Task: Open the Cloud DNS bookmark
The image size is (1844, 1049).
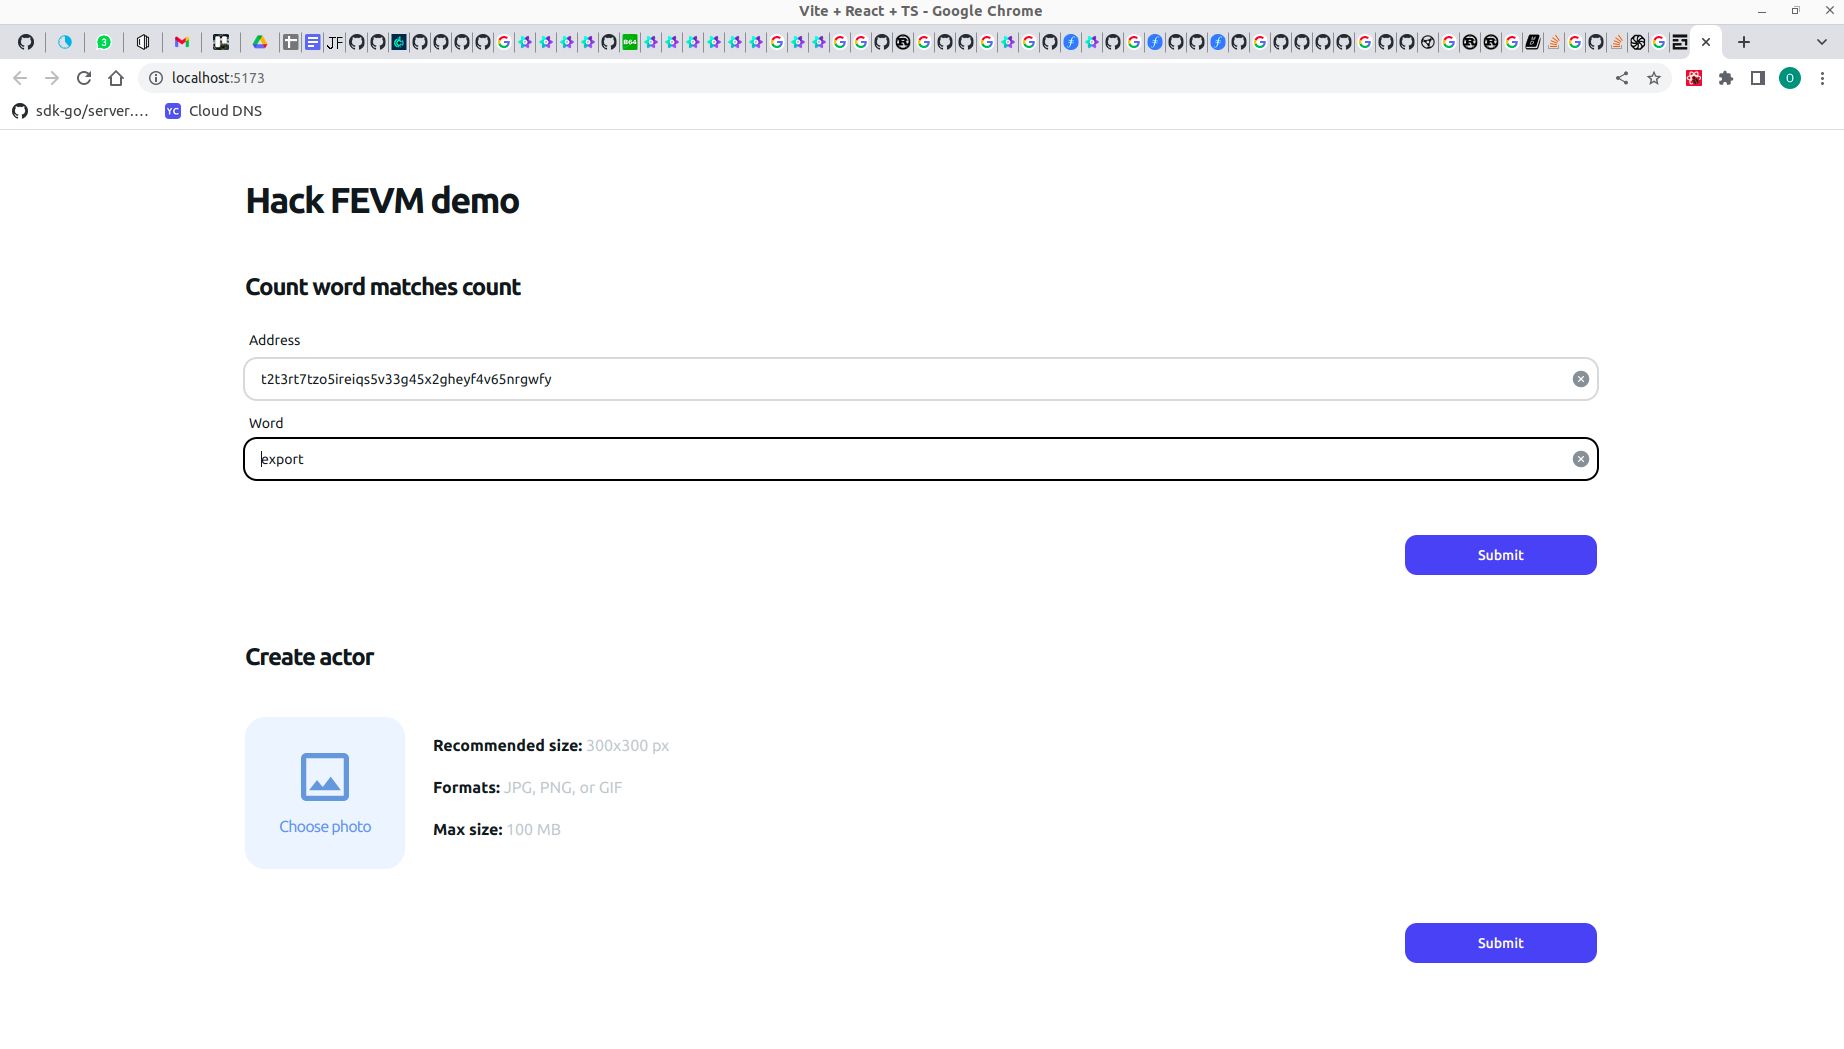Action: (x=214, y=111)
